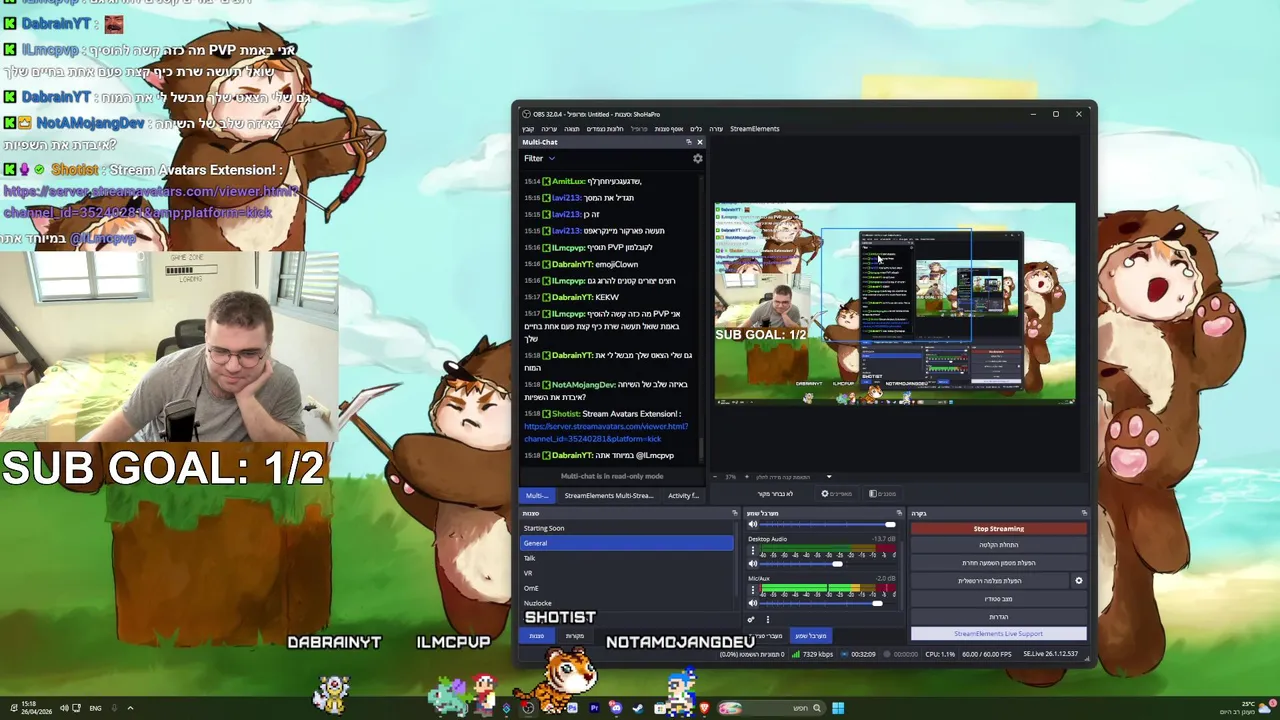Switch to StreamElements Multi-Stream tab
1280x720 pixels.
608,495
